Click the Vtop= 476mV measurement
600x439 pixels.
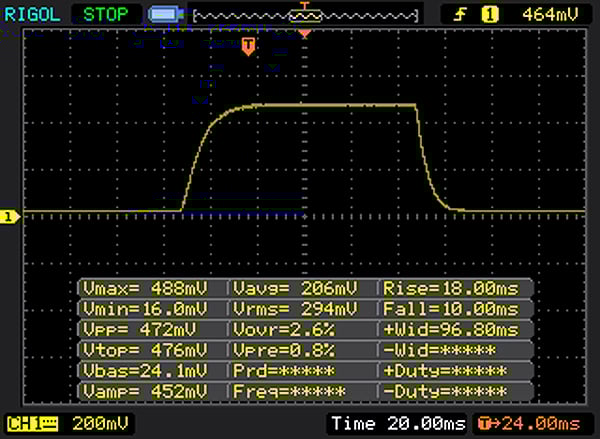coord(145,351)
